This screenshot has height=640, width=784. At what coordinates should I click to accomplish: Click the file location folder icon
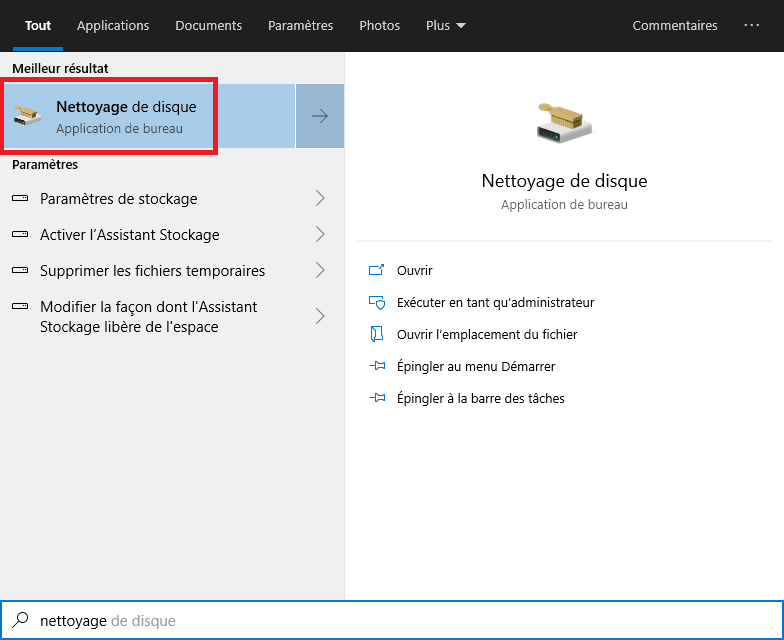point(377,334)
